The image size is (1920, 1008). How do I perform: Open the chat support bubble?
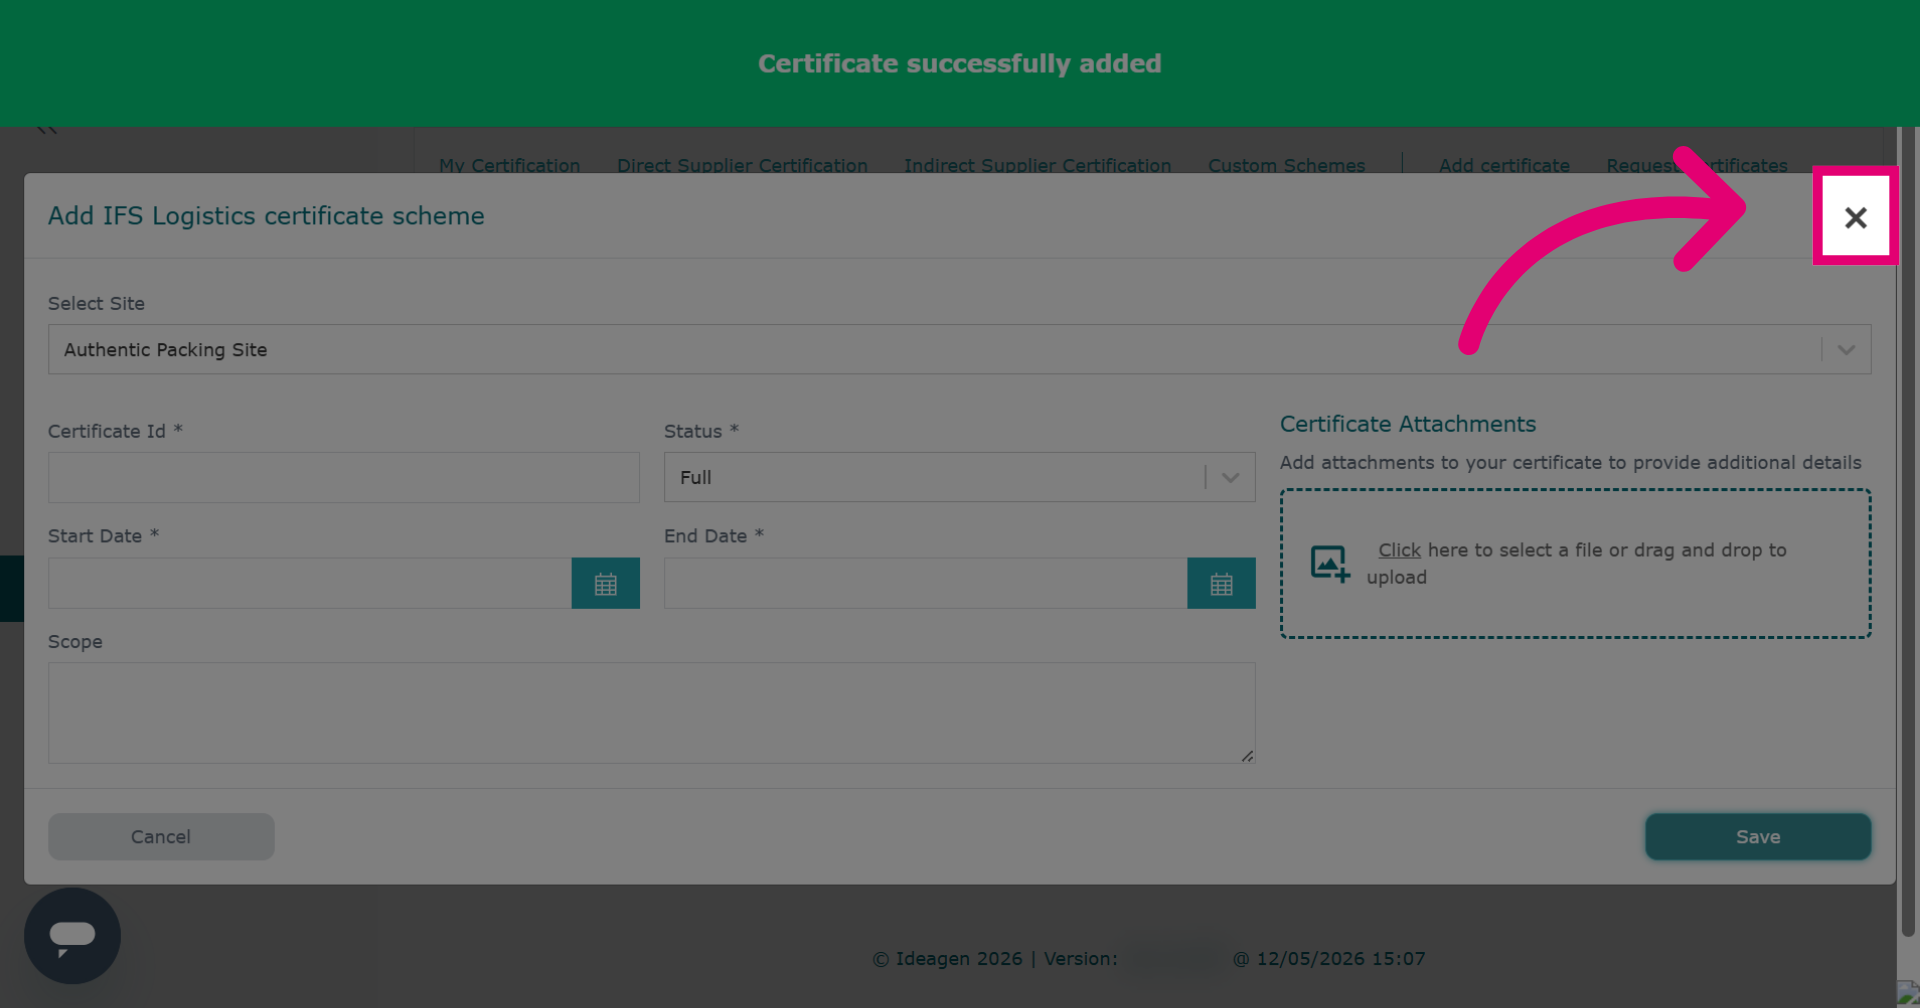(72, 936)
